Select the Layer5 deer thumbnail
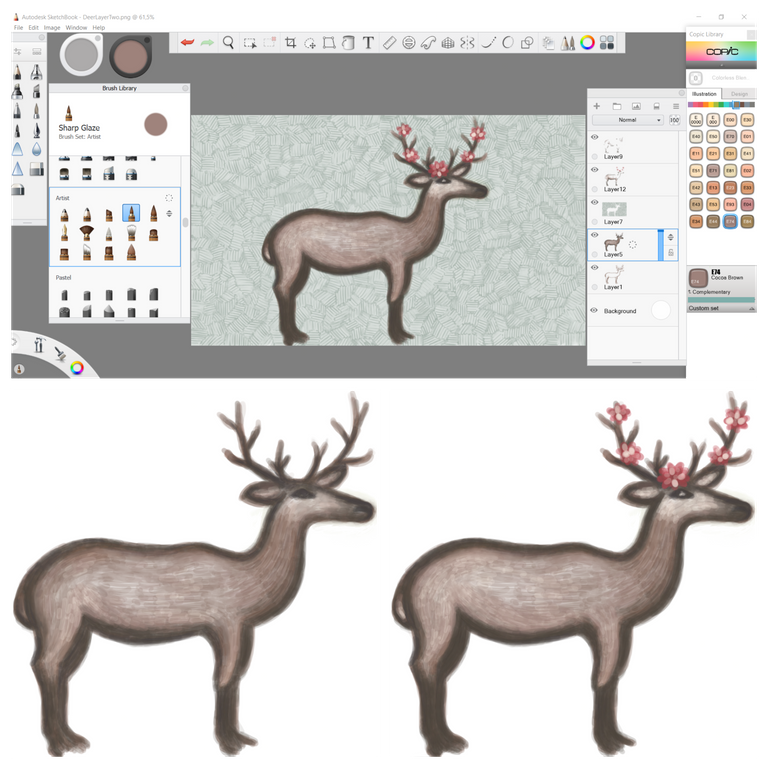 (613, 242)
